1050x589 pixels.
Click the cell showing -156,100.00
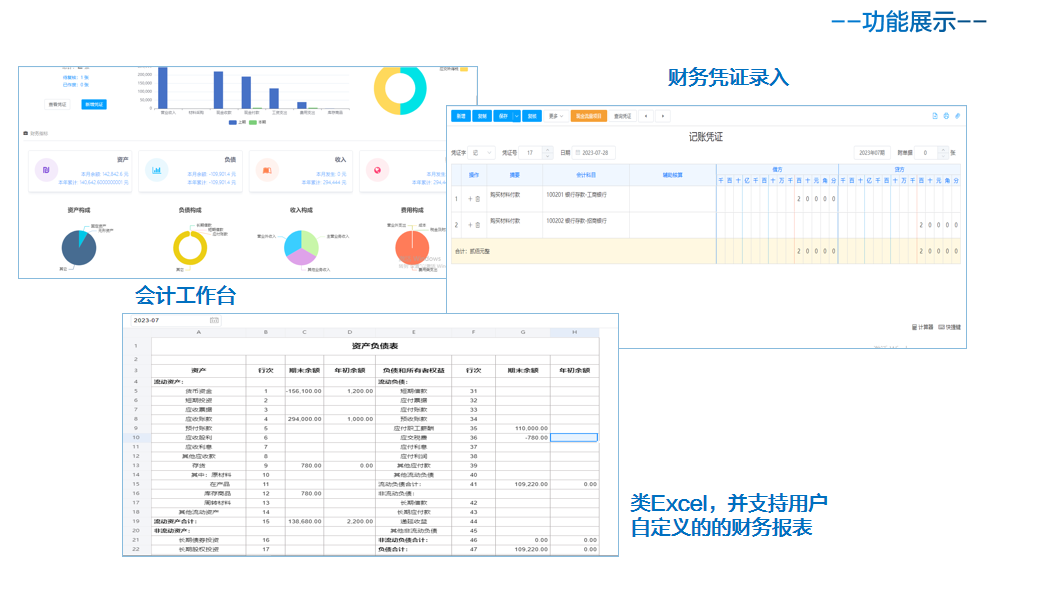click(304, 391)
